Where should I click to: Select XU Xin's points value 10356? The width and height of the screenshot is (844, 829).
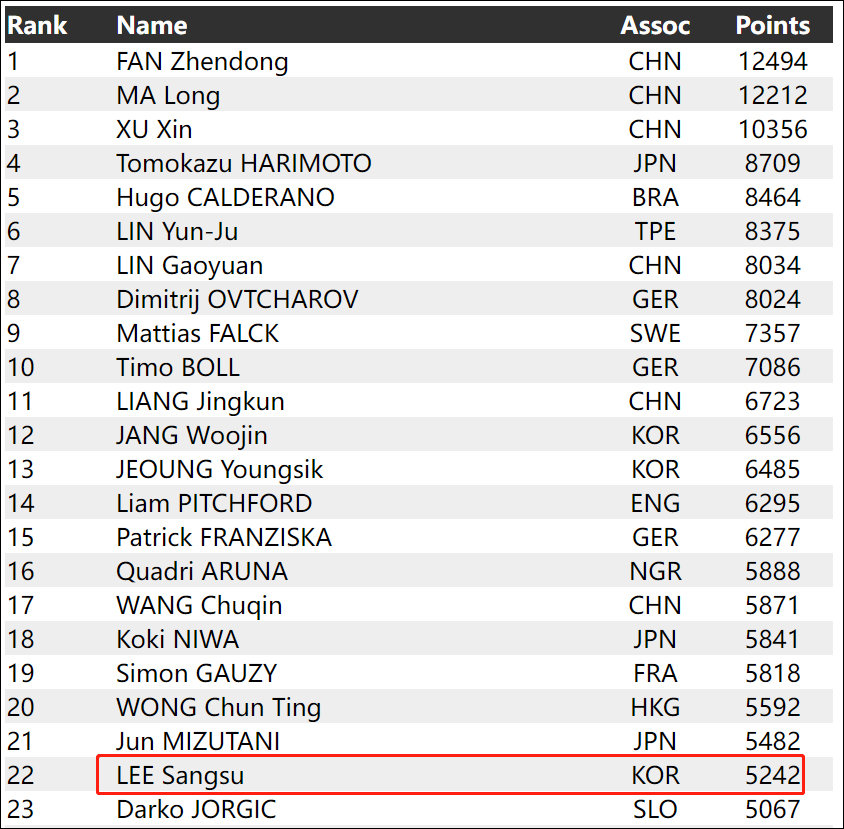click(772, 130)
